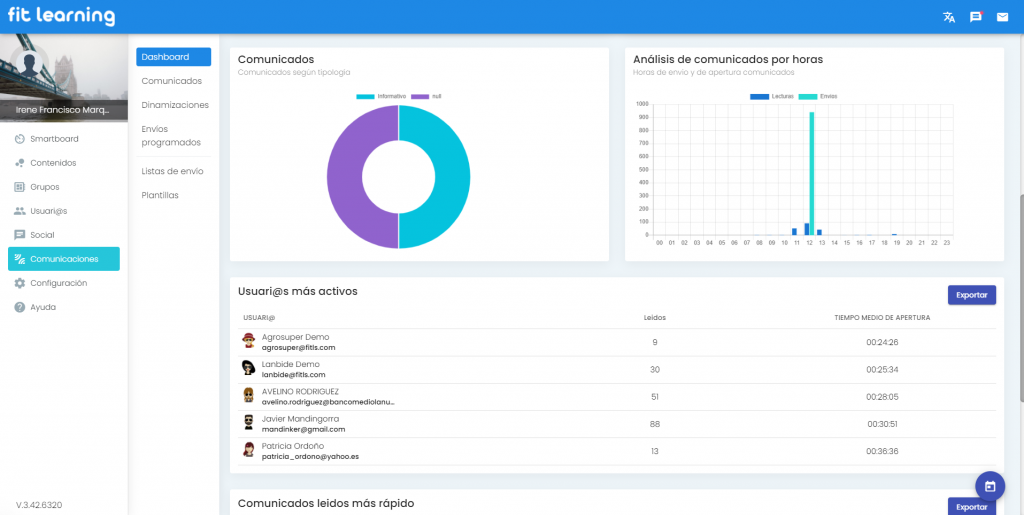1024x515 pixels.
Task: Click the translate language icon
Action: click(x=949, y=17)
